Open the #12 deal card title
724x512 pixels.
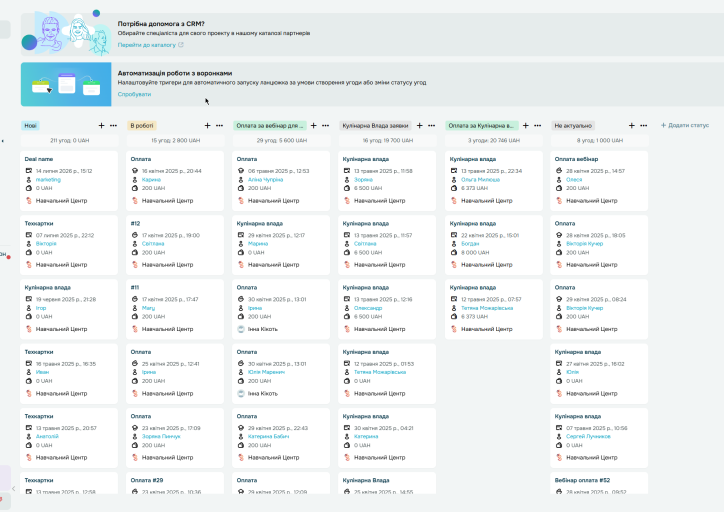click(135, 223)
